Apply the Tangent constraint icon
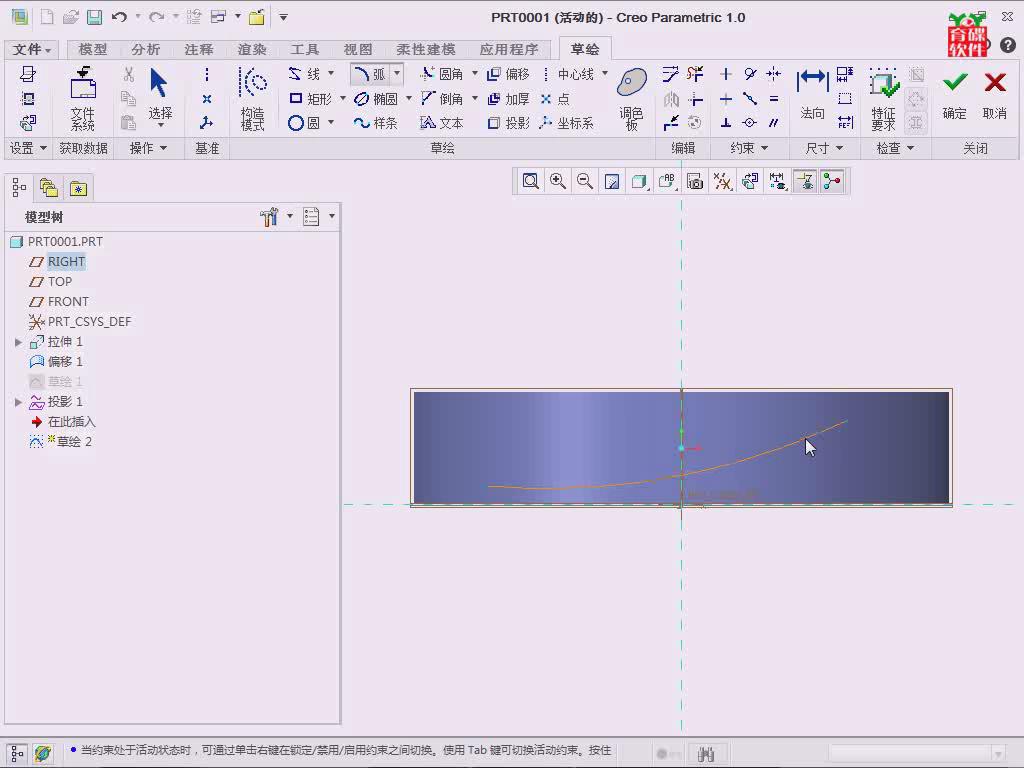The height and width of the screenshot is (768, 1024). pos(750,74)
